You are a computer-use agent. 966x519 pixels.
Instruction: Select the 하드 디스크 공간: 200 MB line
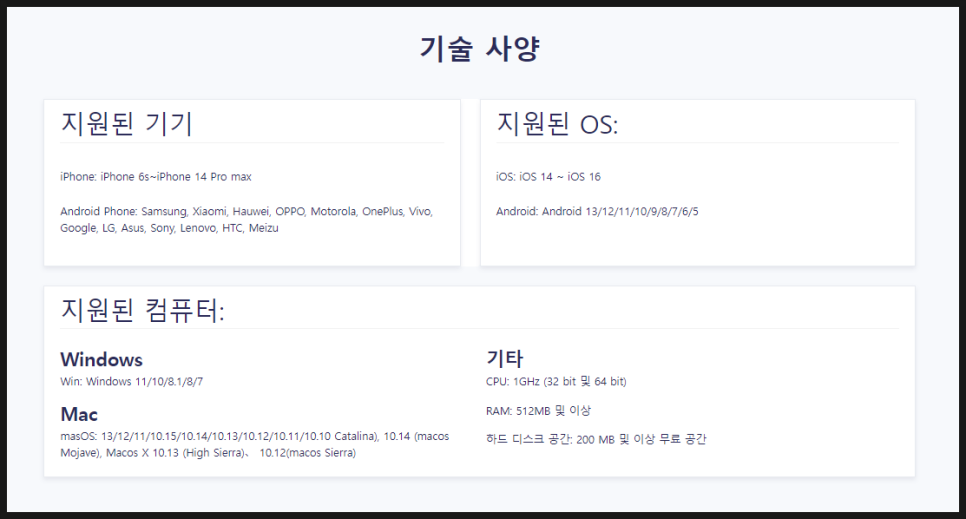(x=596, y=439)
